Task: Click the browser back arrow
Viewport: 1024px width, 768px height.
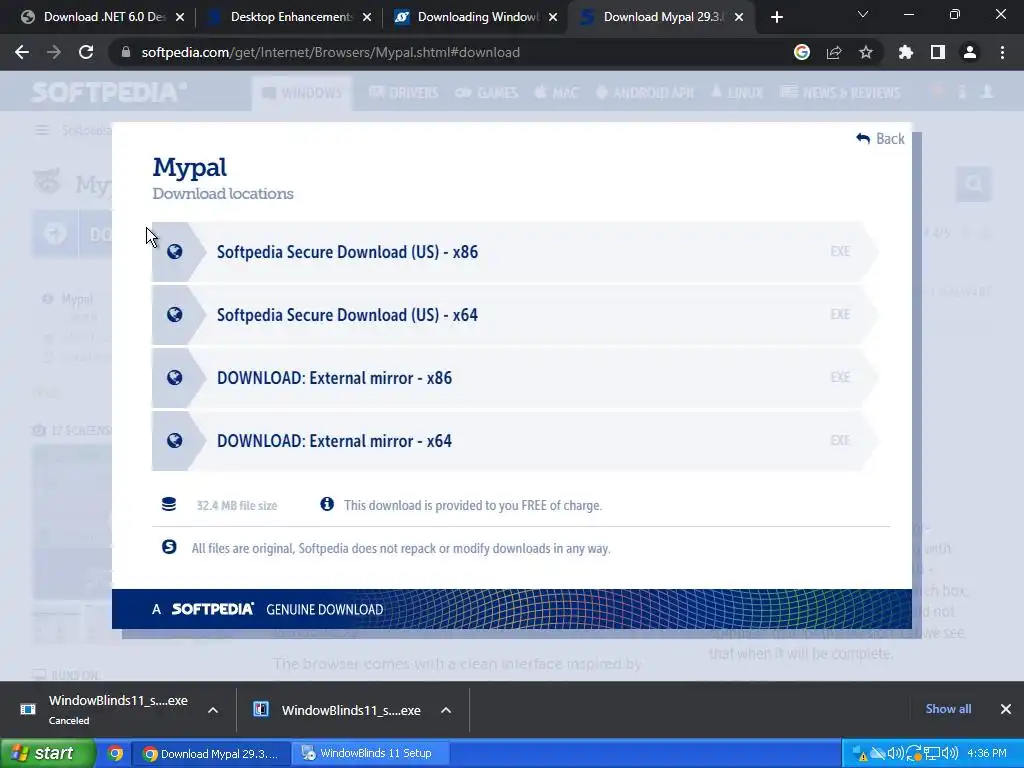Action: click(x=22, y=52)
